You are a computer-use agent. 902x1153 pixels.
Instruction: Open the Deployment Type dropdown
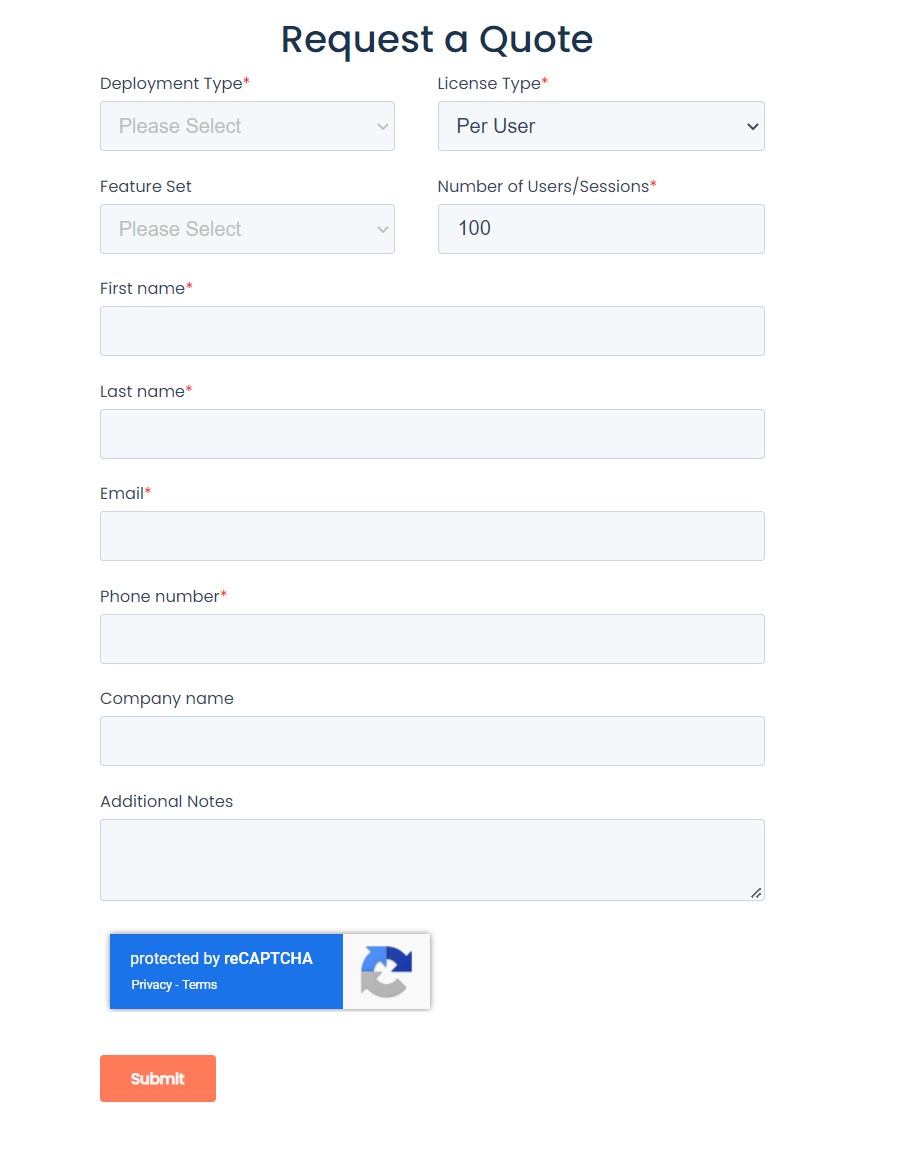(x=247, y=126)
